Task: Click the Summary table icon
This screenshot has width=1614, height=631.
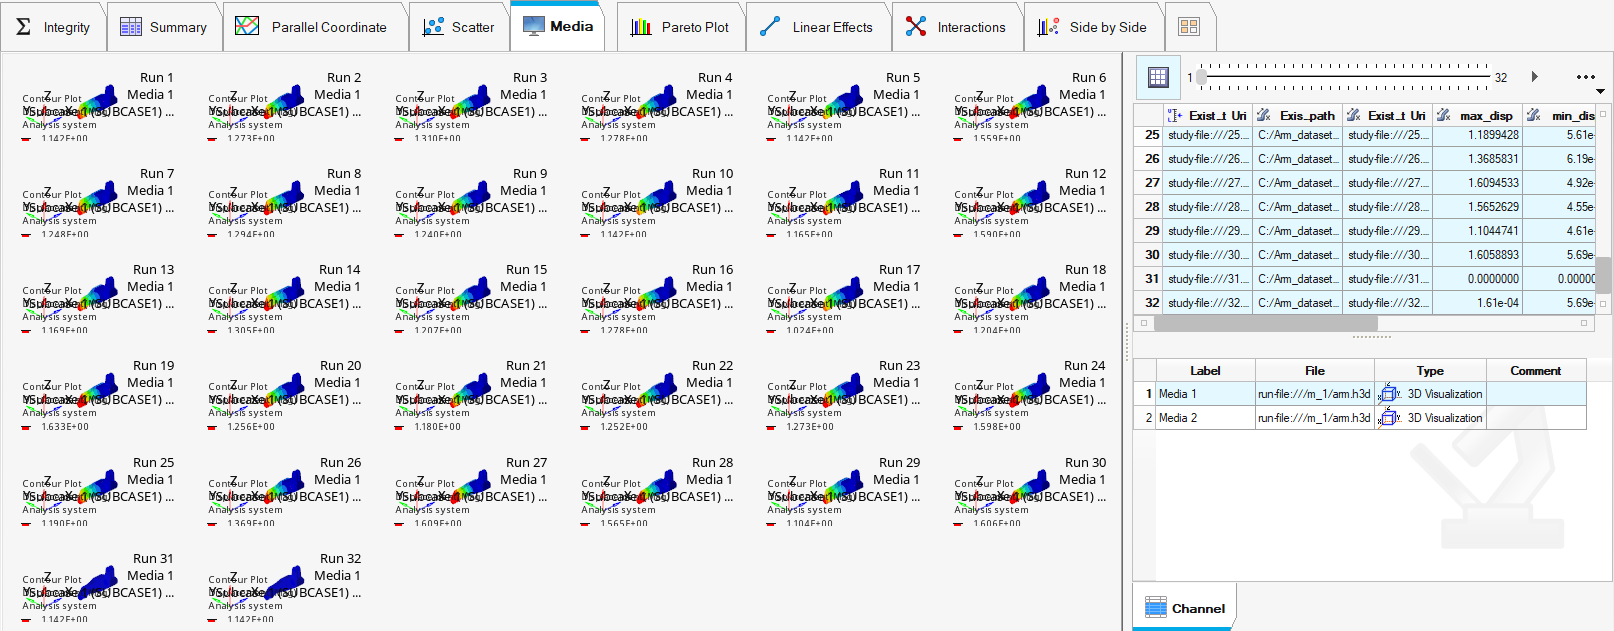Action: coord(131,27)
